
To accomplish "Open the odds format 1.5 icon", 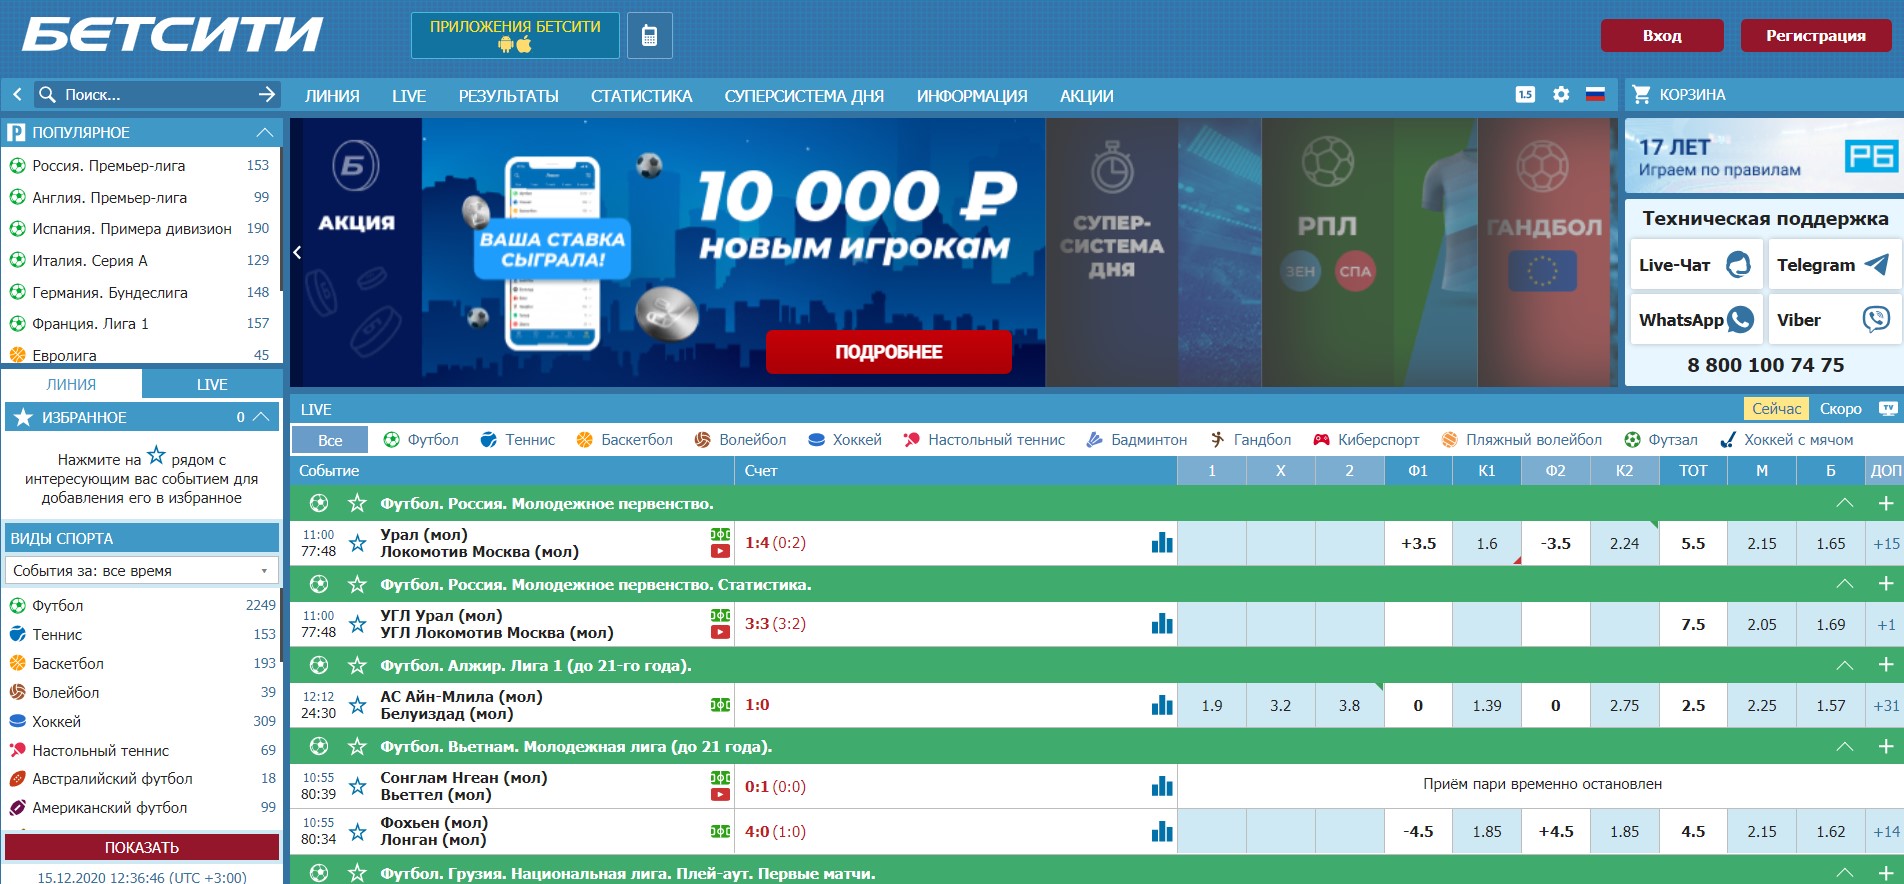I will (x=1525, y=94).
